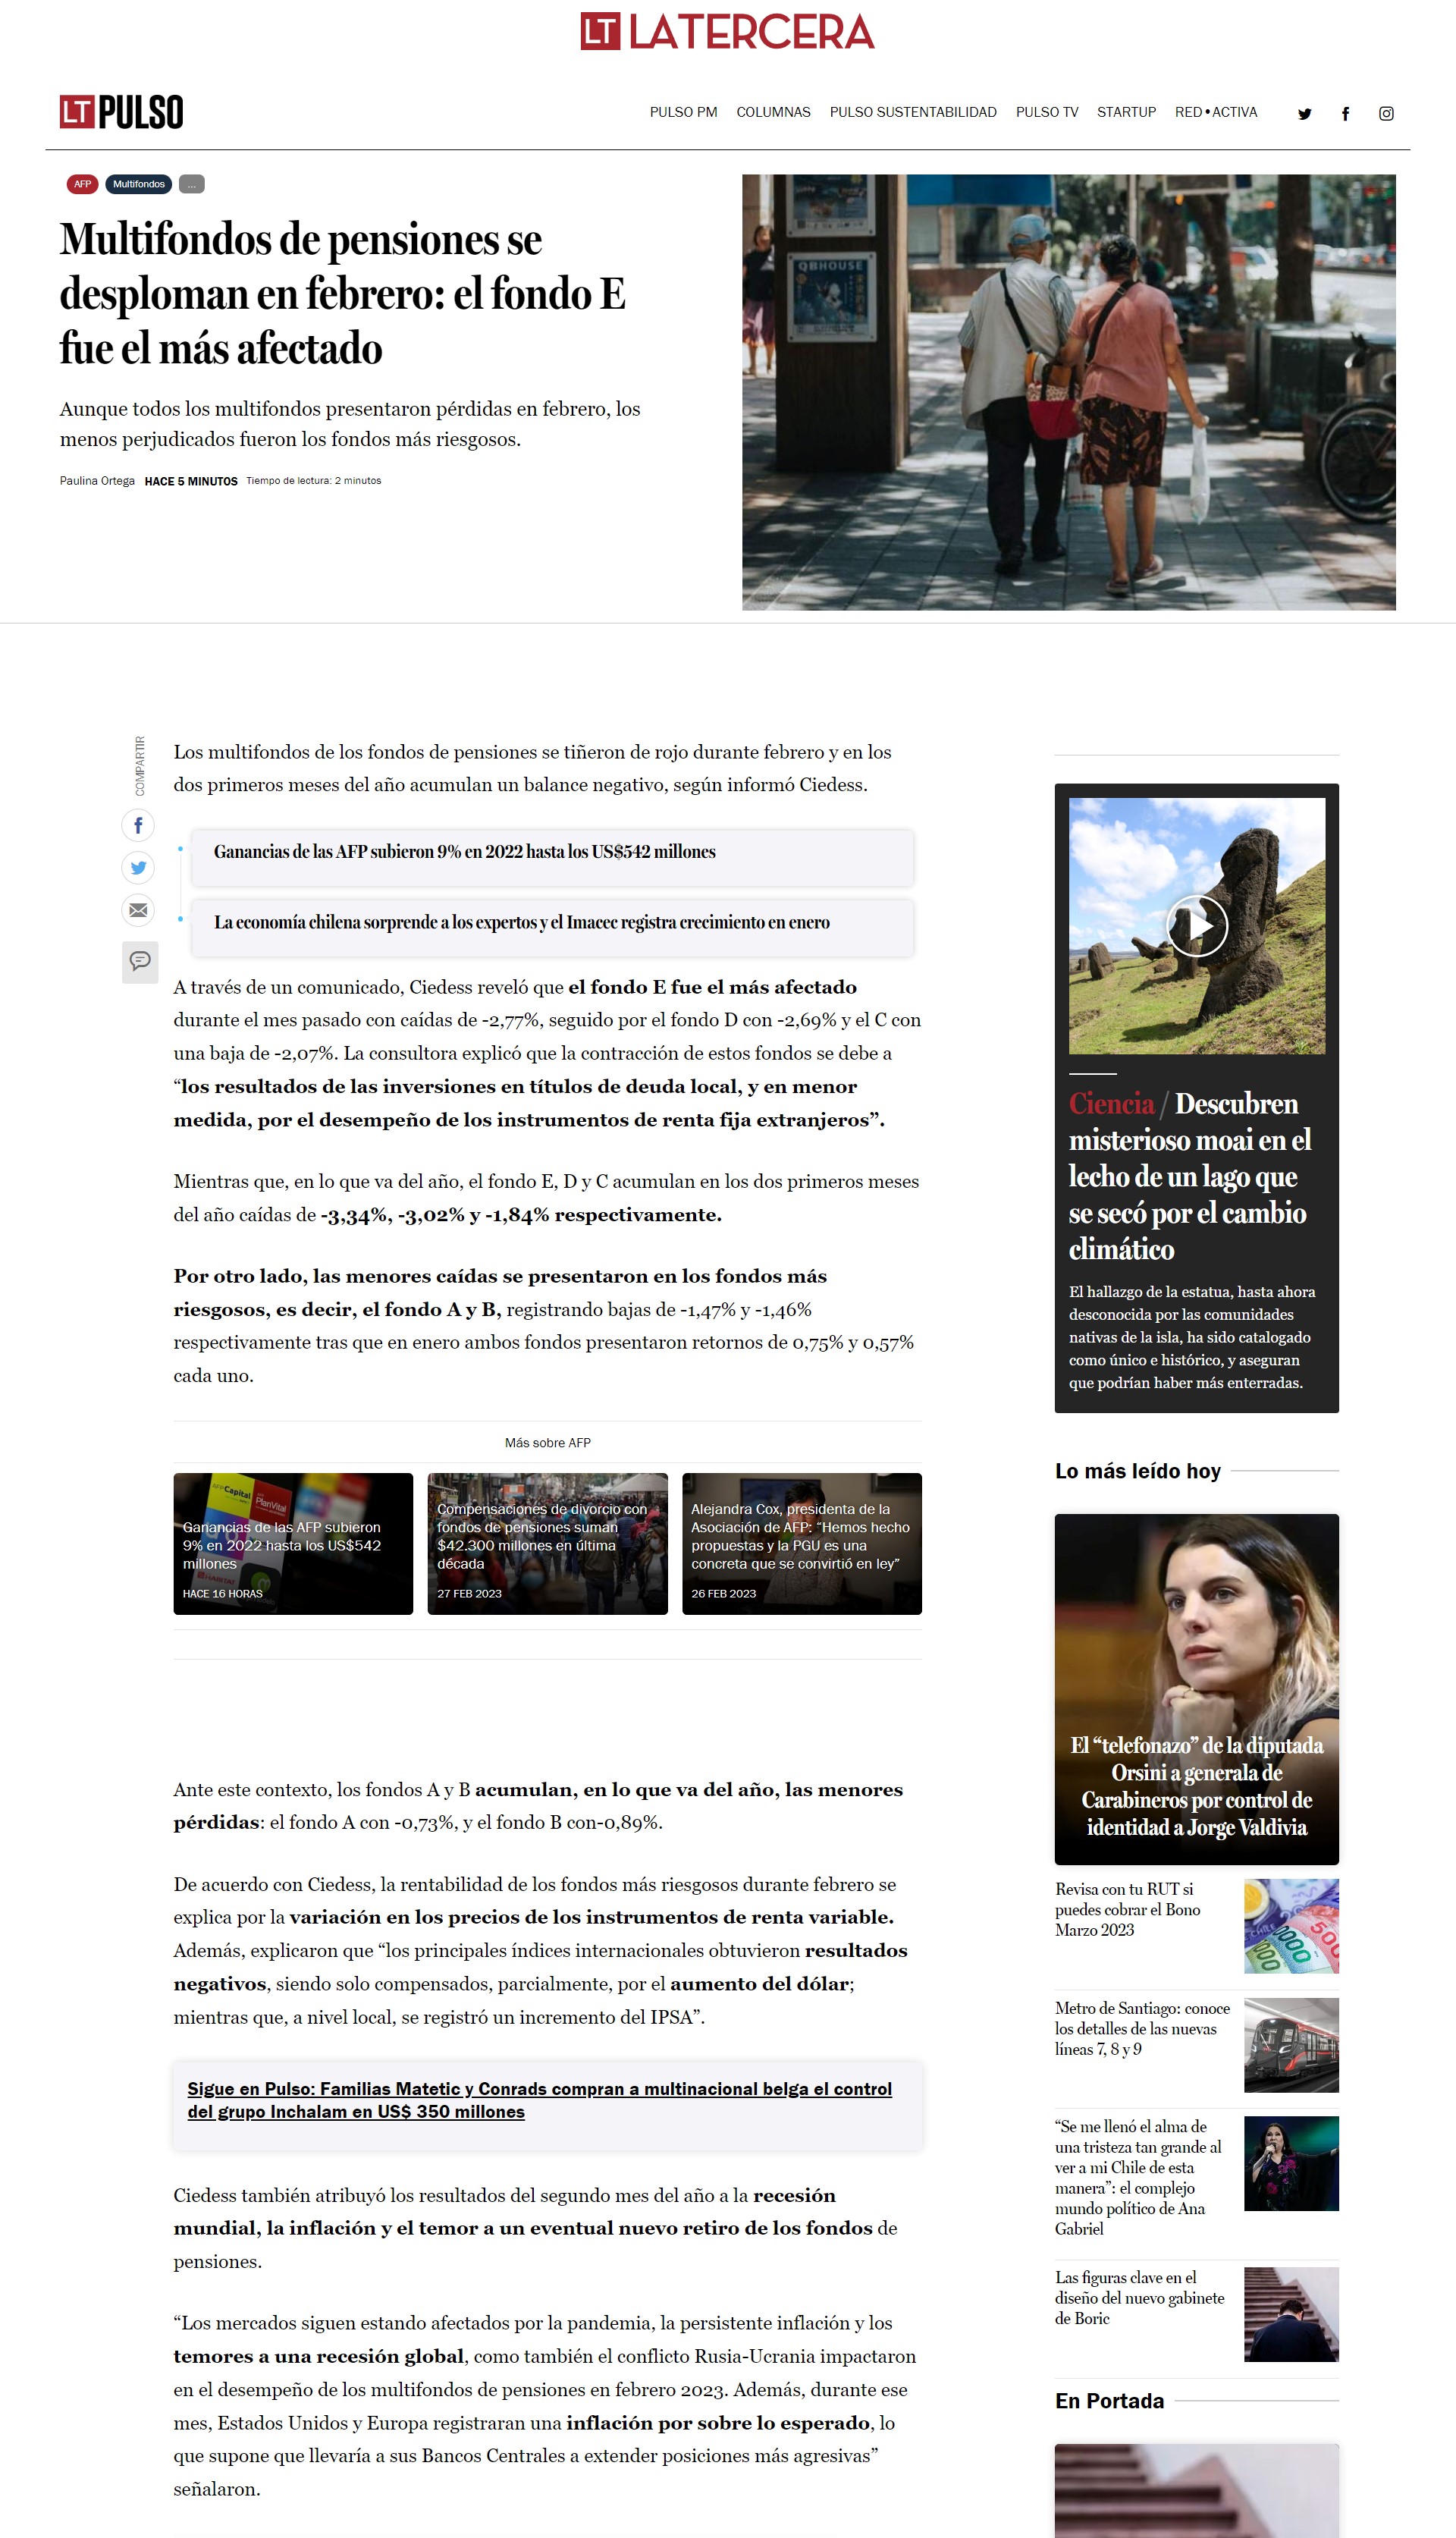Open Boric gabinete thumbnail image
The width and height of the screenshot is (1456, 2538).
tap(1291, 2314)
